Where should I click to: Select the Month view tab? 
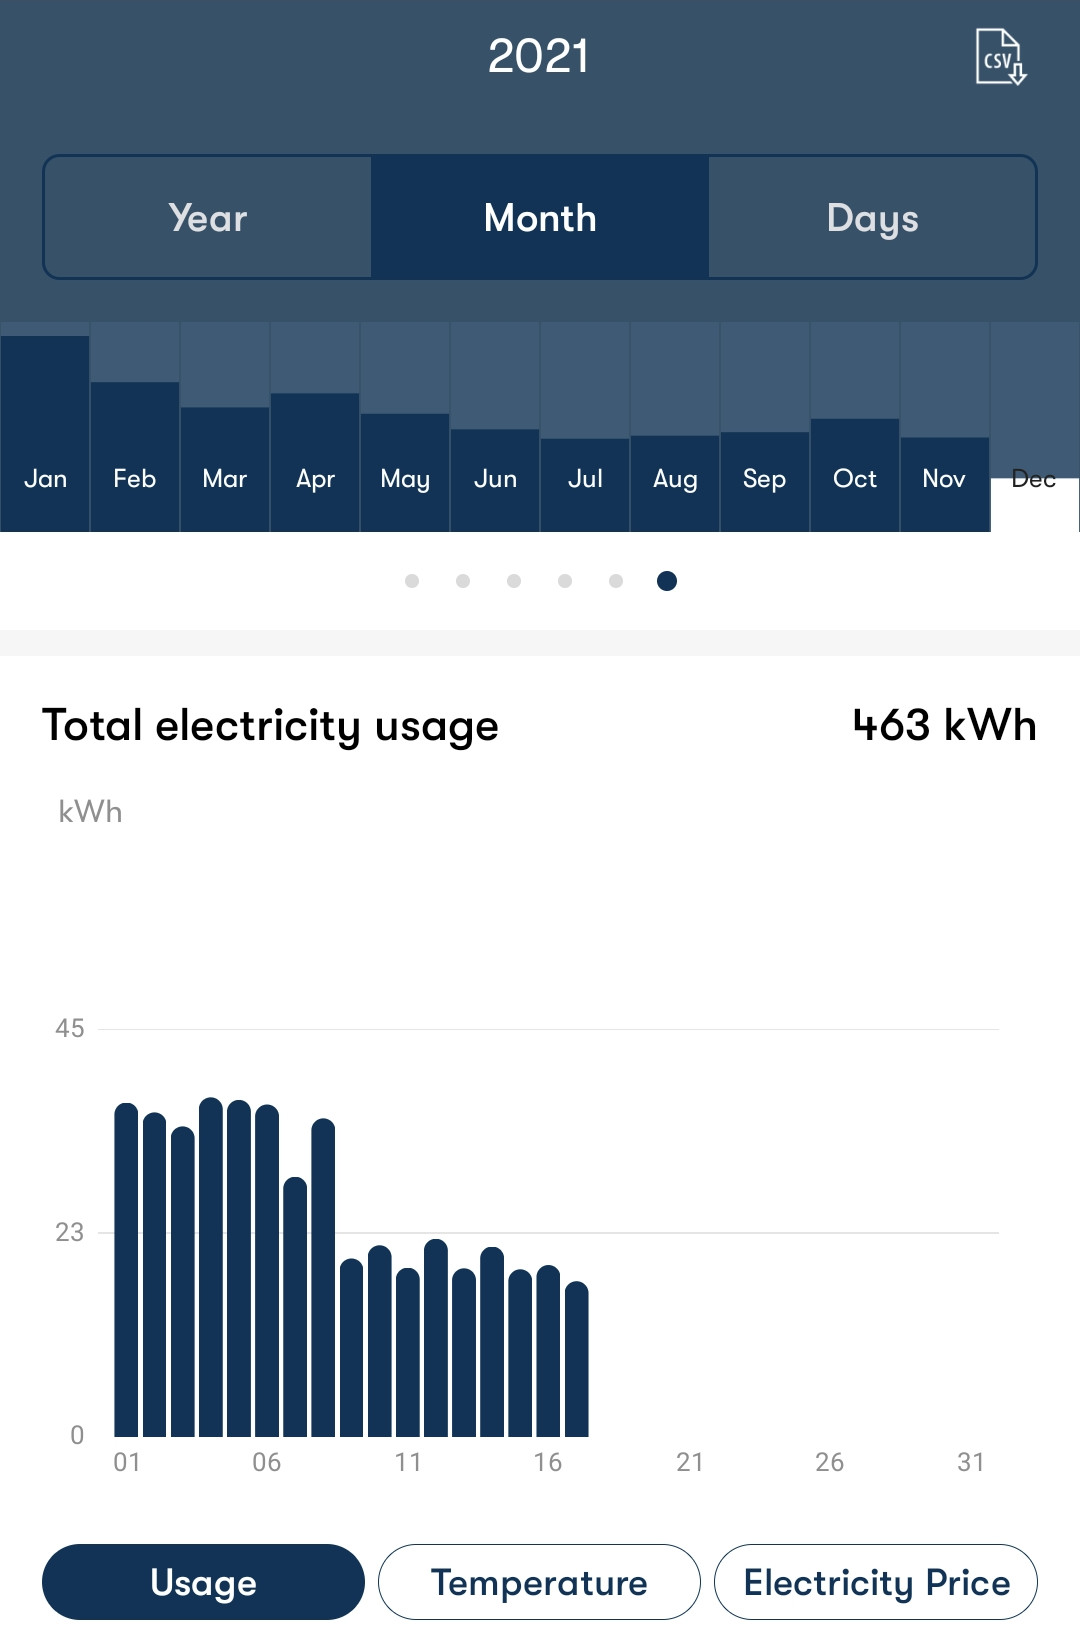tap(540, 217)
